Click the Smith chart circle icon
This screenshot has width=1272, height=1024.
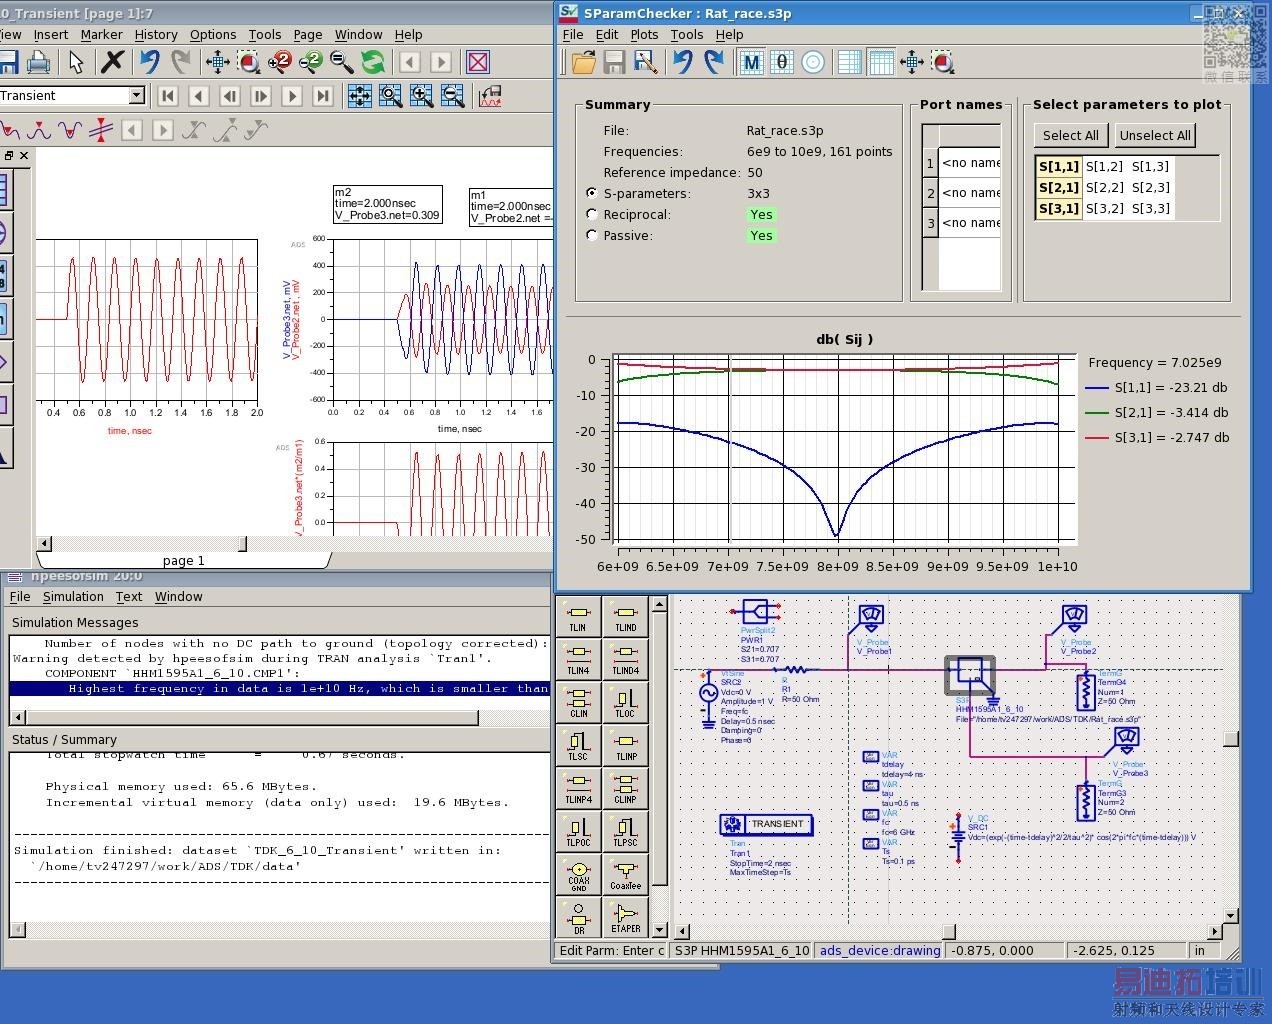813,63
